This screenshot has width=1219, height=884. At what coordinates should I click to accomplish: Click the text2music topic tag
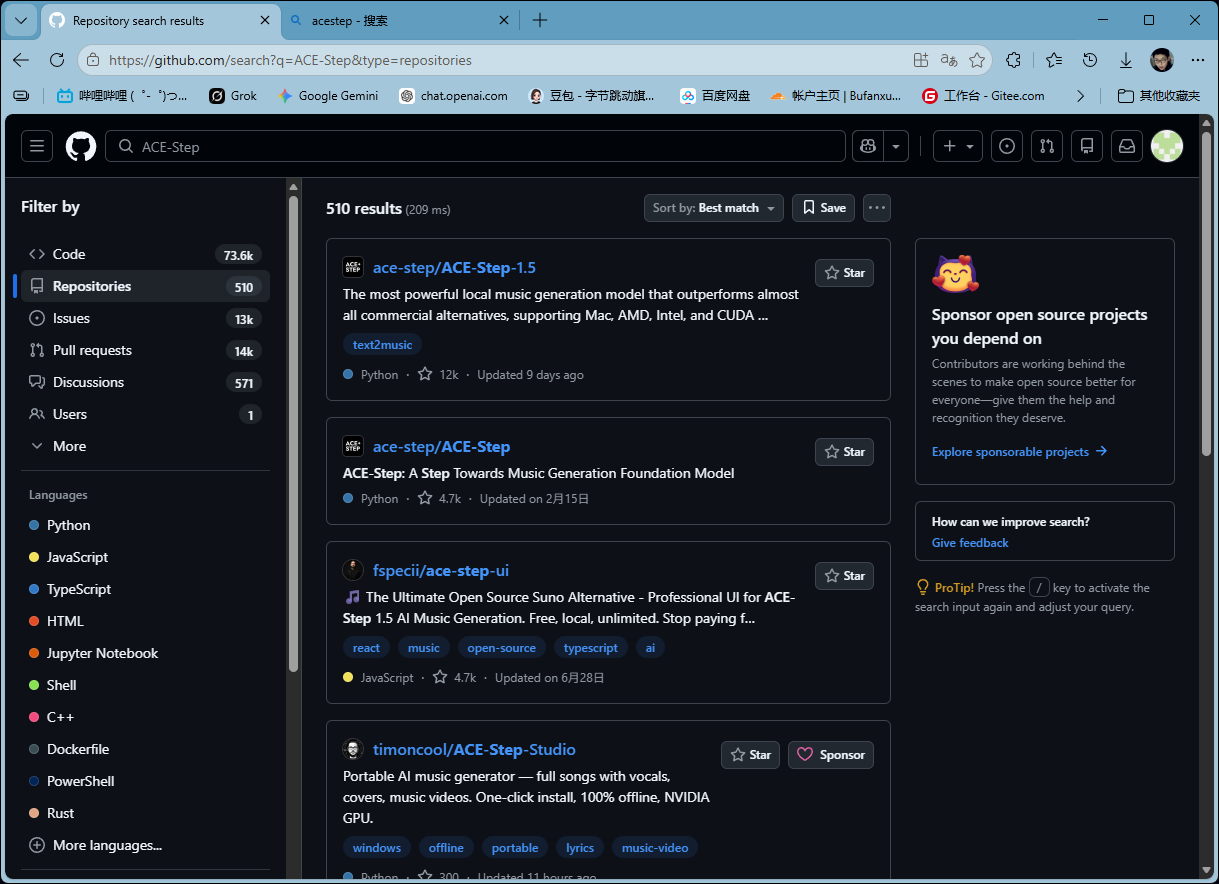382,344
